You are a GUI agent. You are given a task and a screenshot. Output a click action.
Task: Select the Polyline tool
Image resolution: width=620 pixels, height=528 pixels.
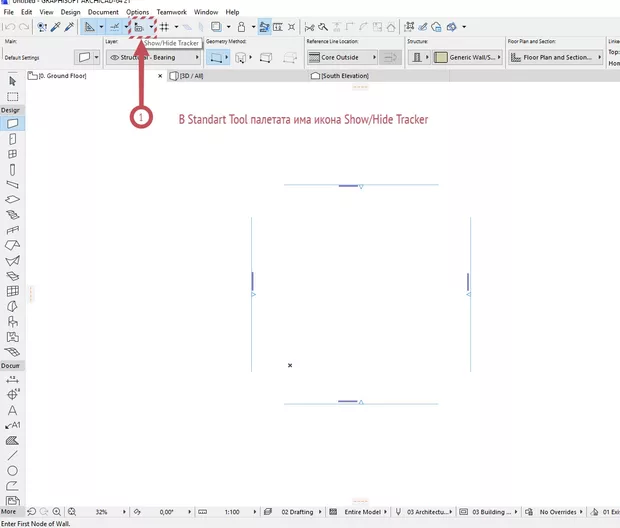(x=12, y=486)
